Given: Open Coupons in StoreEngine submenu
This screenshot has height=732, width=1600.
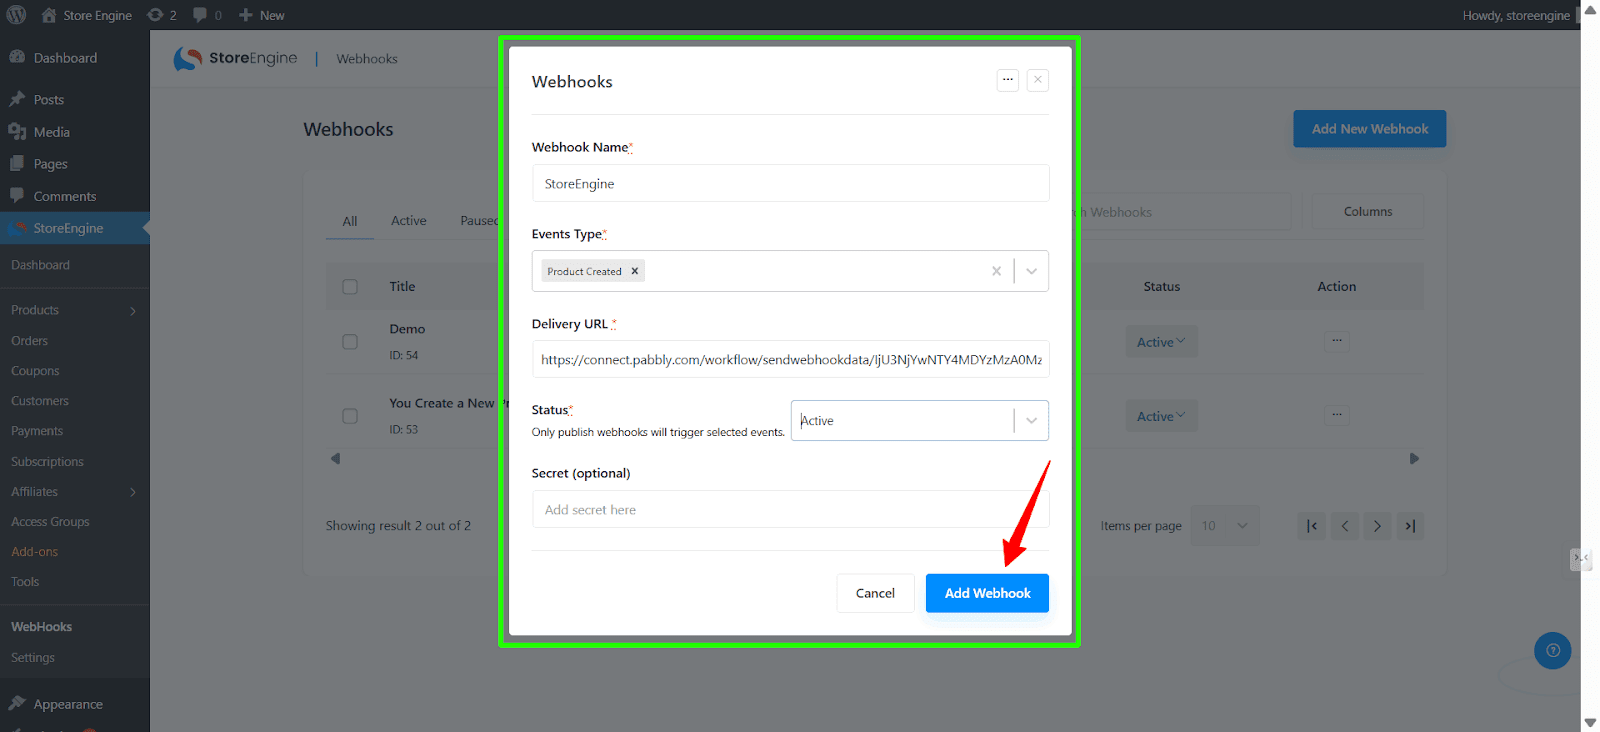Looking at the screenshot, I should tap(35, 371).
